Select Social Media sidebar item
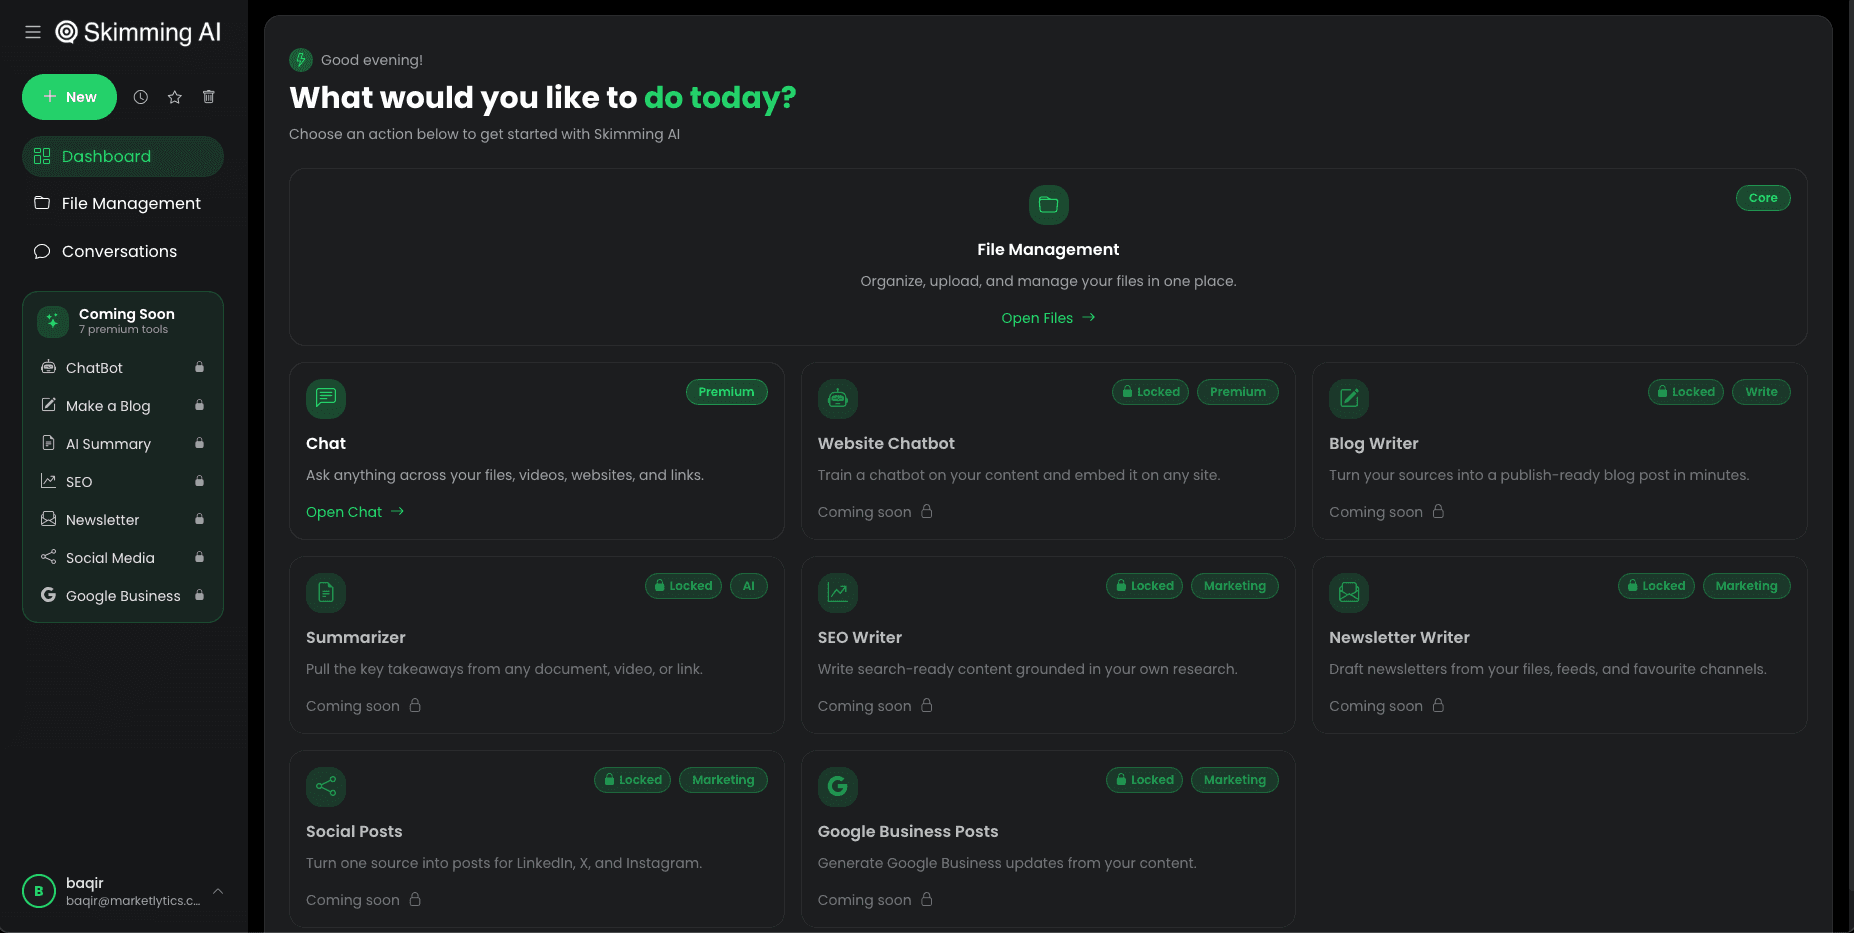The height and width of the screenshot is (933, 1854). [122, 557]
